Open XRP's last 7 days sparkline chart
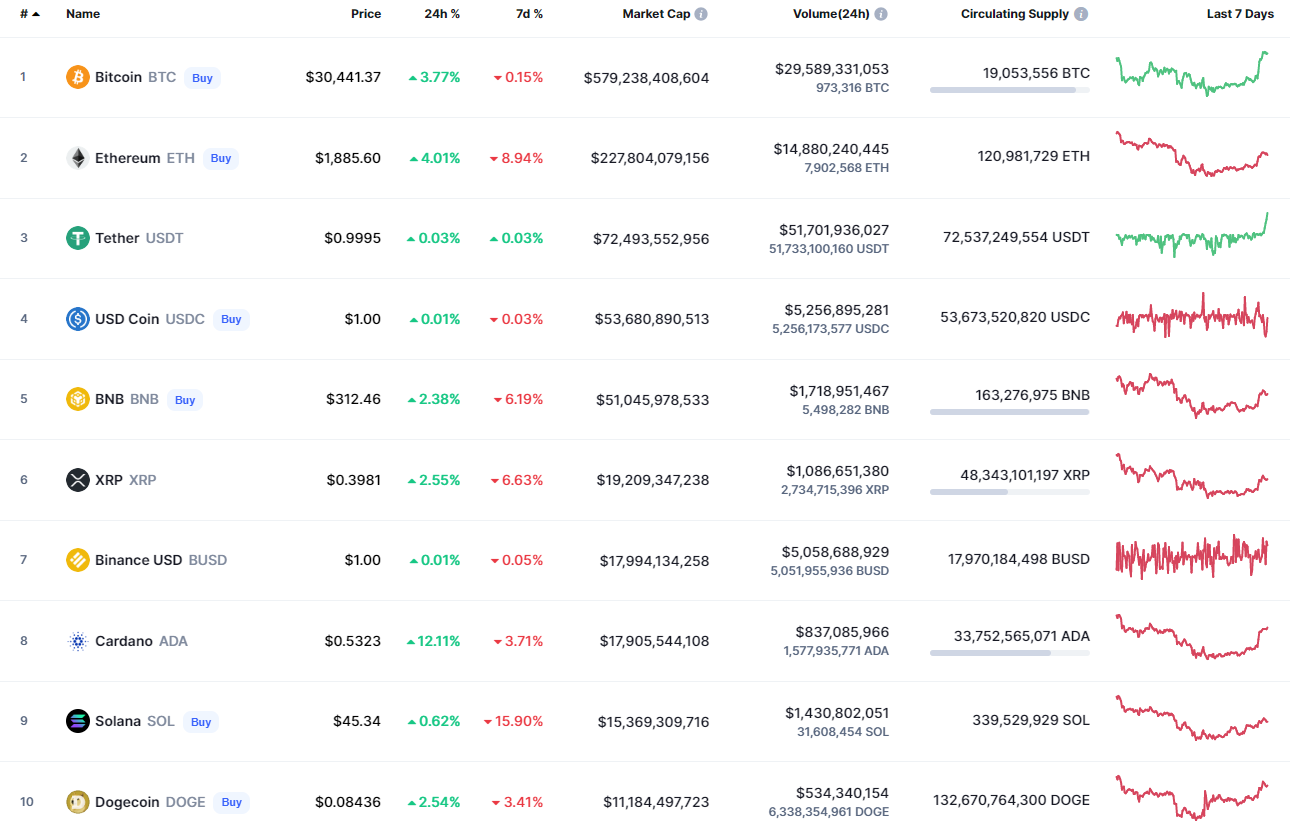Image resolution: width=1290 pixels, height=837 pixels. (1192, 476)
